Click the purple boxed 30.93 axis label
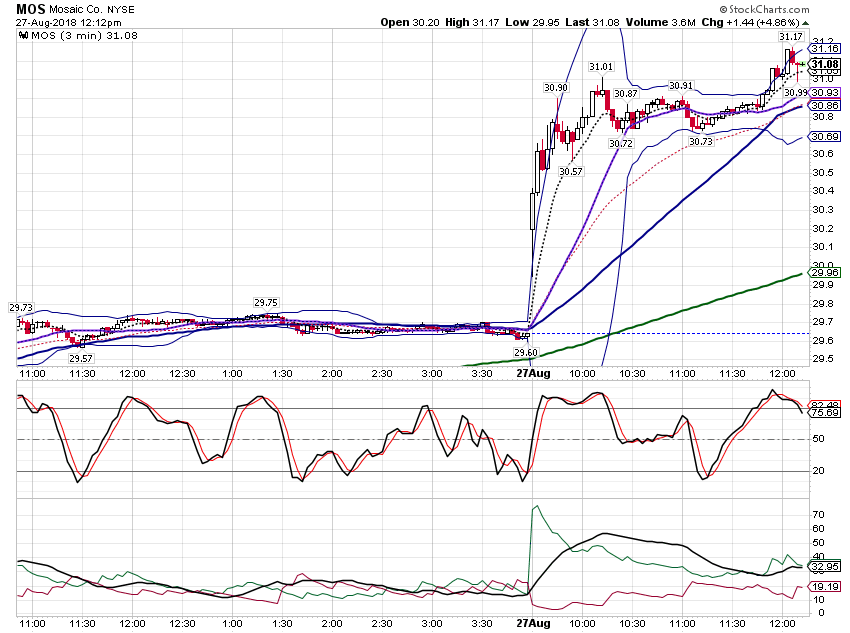850x633 pixels. pos(825,93)
